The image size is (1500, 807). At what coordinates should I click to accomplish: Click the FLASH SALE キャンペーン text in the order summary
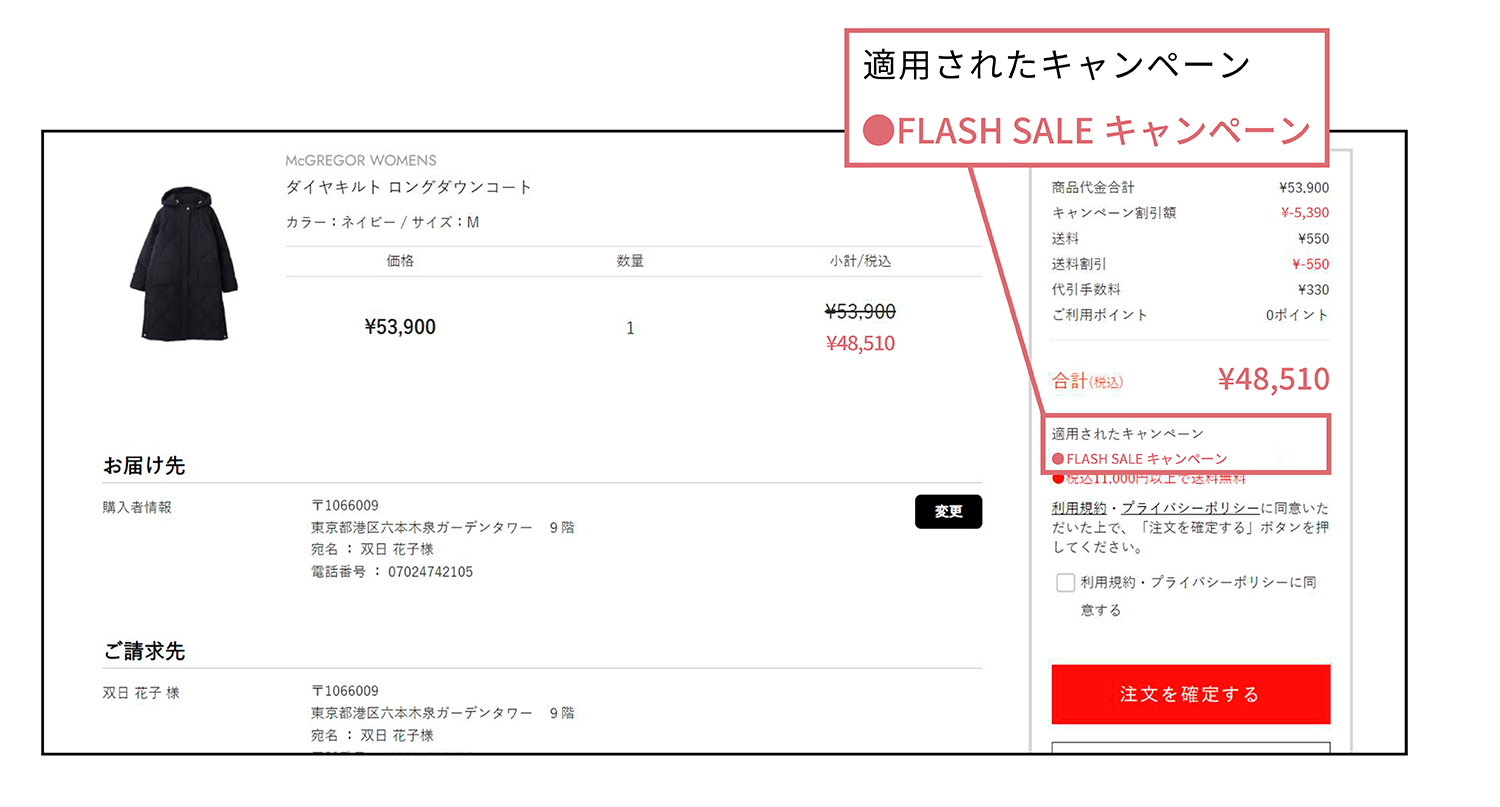pyautogui.click(x=1146, y=459)
